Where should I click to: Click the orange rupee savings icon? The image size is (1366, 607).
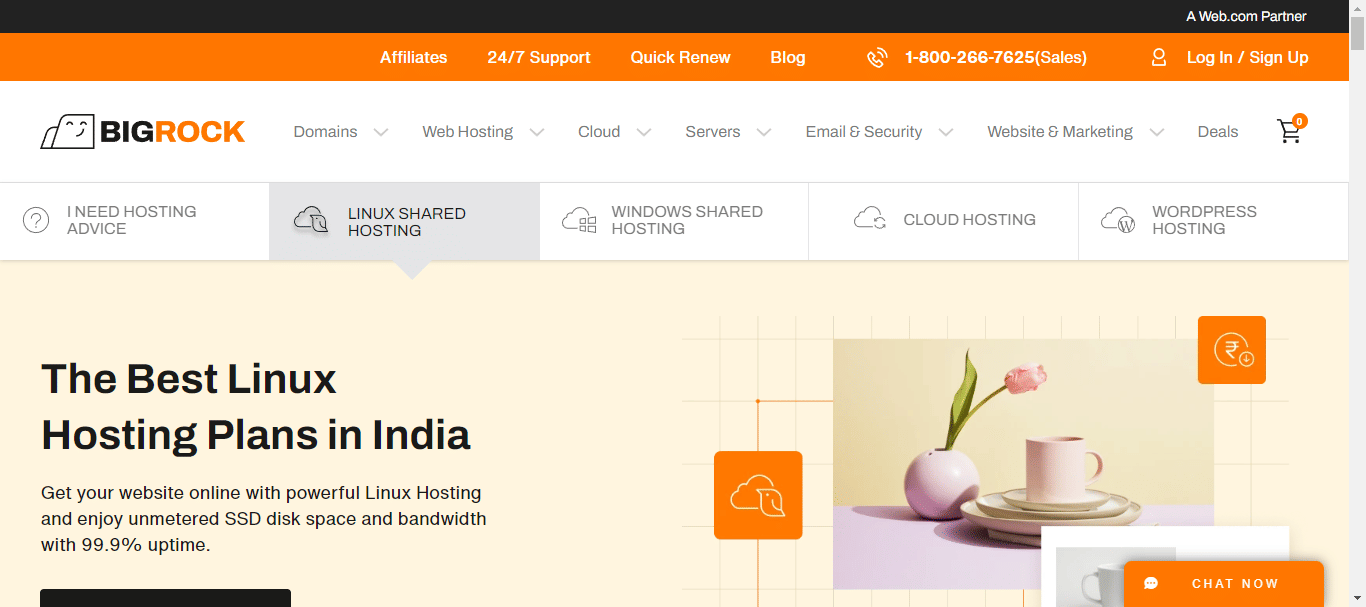1232,350
